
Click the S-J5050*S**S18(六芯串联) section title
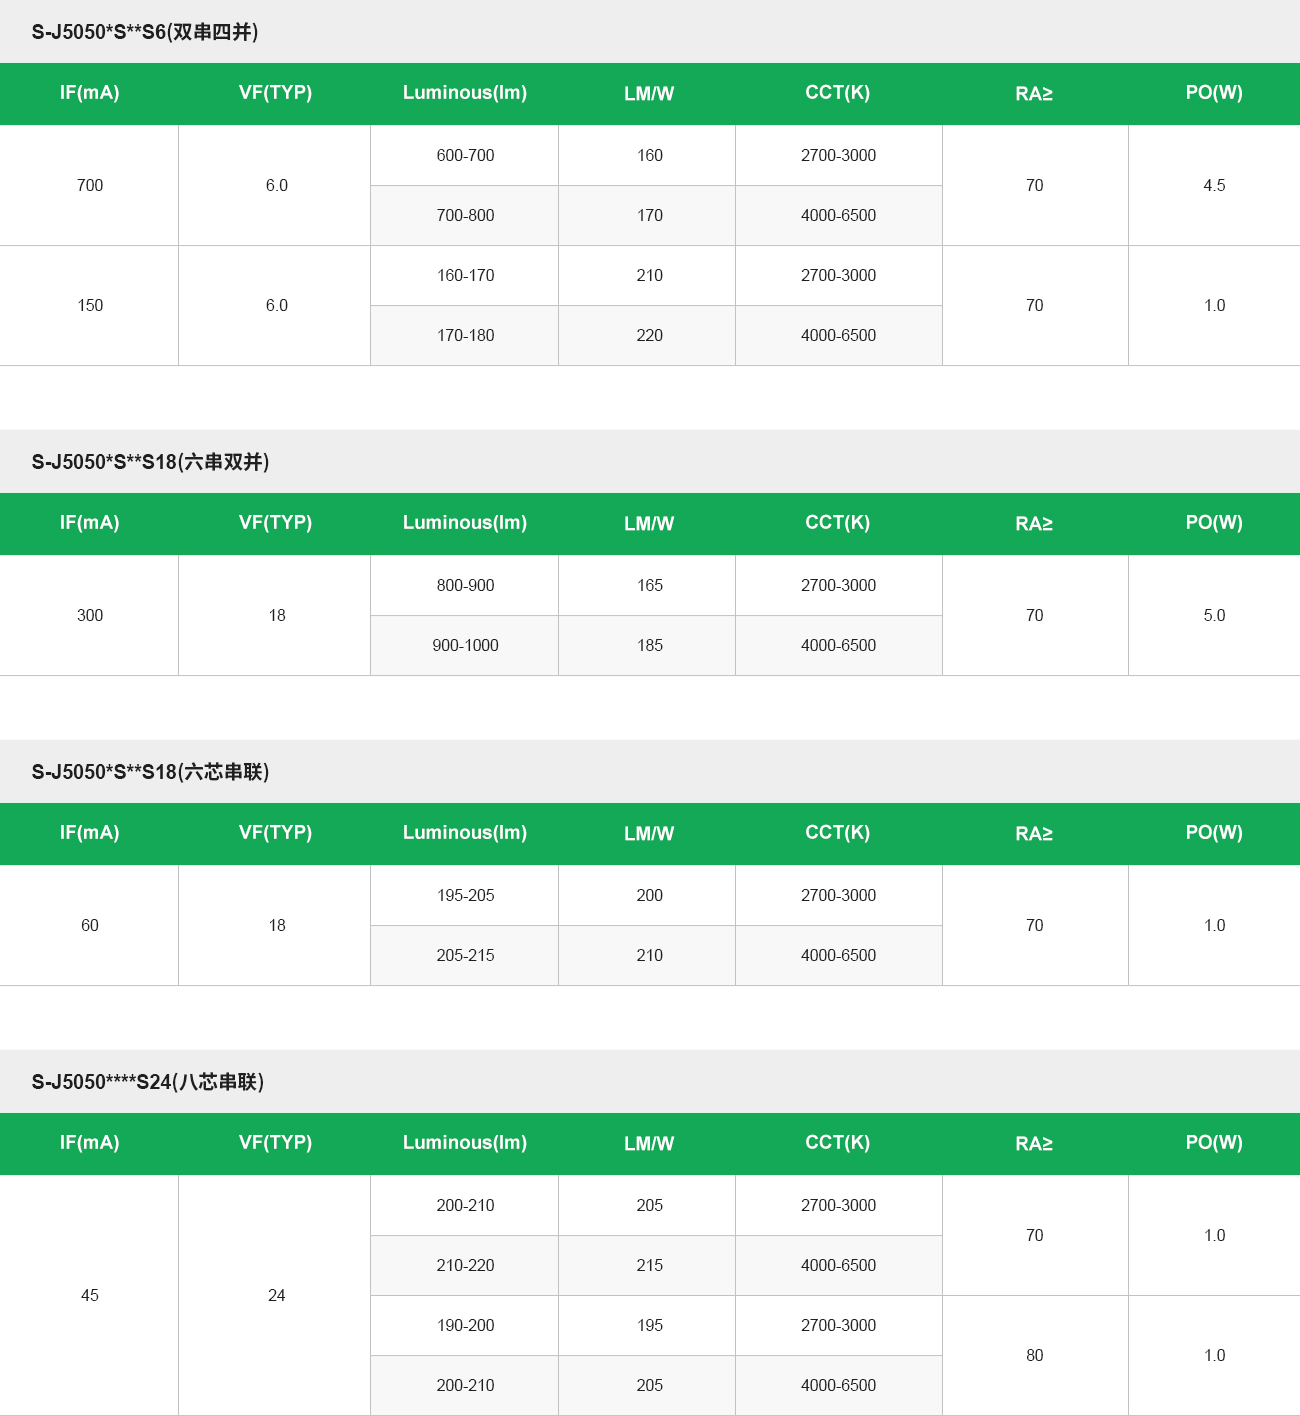pyautogui.click(x=150, y=772)
